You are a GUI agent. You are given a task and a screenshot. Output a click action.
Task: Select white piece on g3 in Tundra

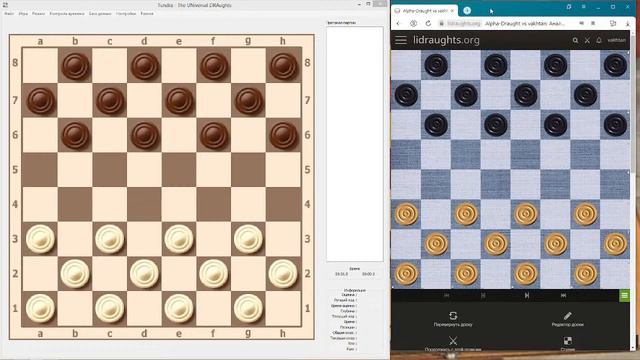point(248,239)
